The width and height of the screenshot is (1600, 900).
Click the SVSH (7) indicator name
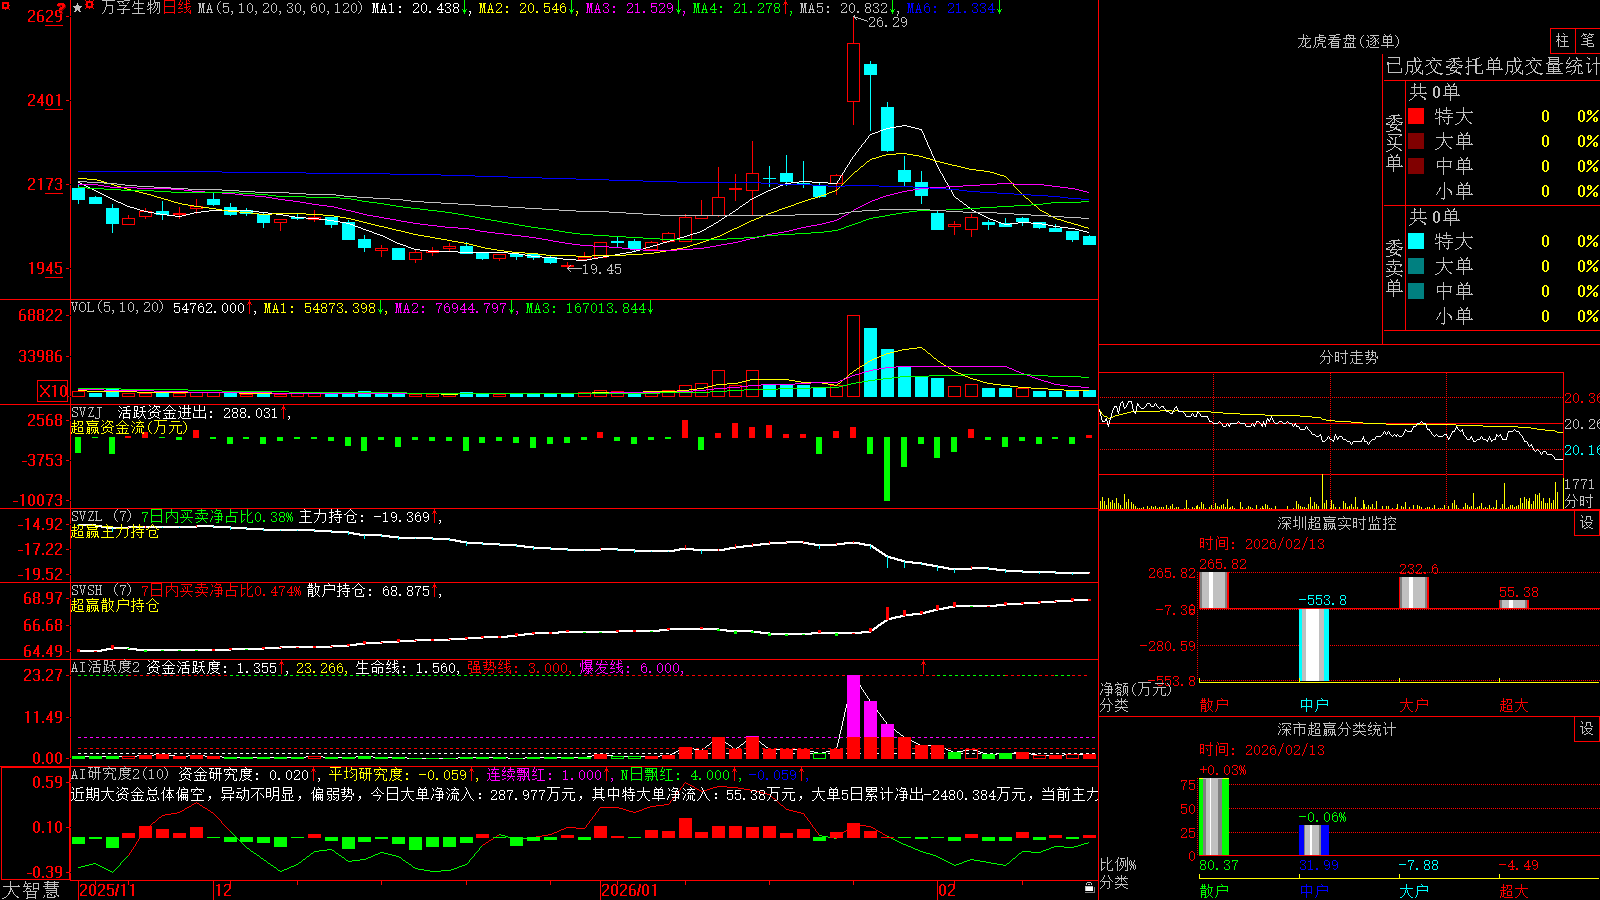[101, 591]
